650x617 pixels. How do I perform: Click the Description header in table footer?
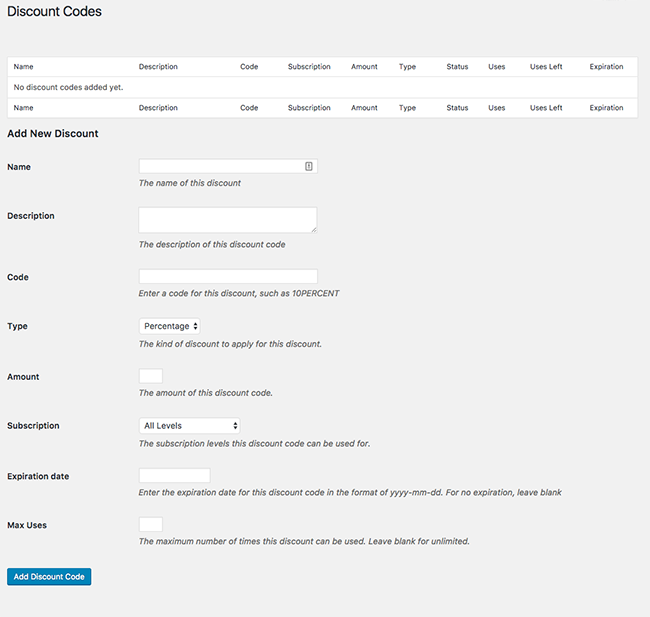[158, 108]
